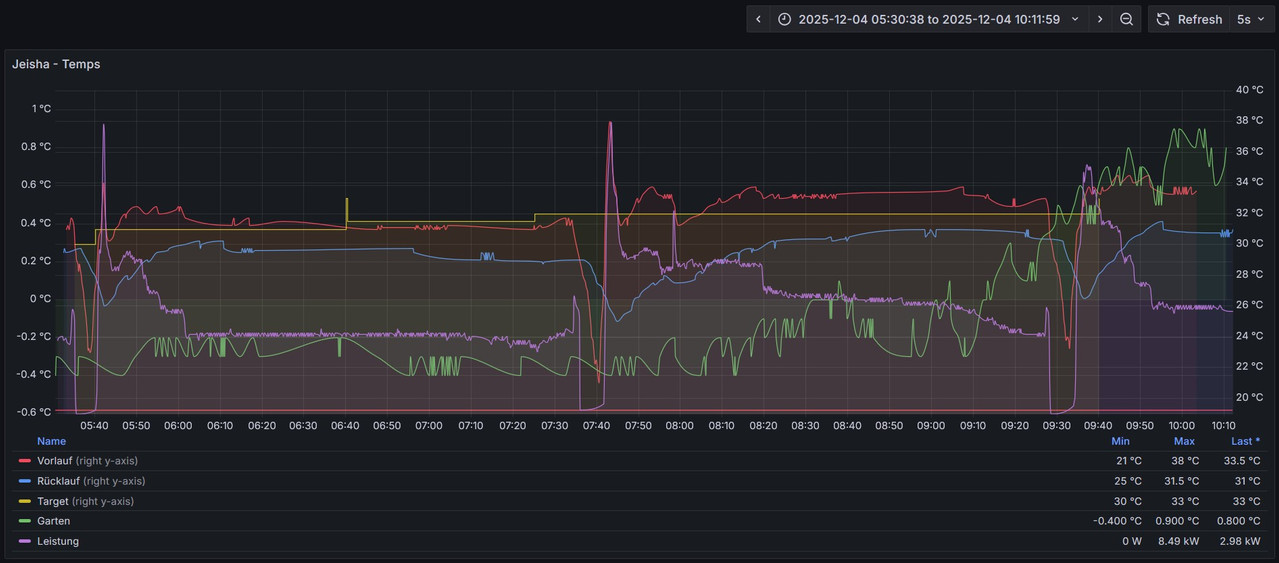Click the 0 W min value of Leistung

coord(1131,541)
